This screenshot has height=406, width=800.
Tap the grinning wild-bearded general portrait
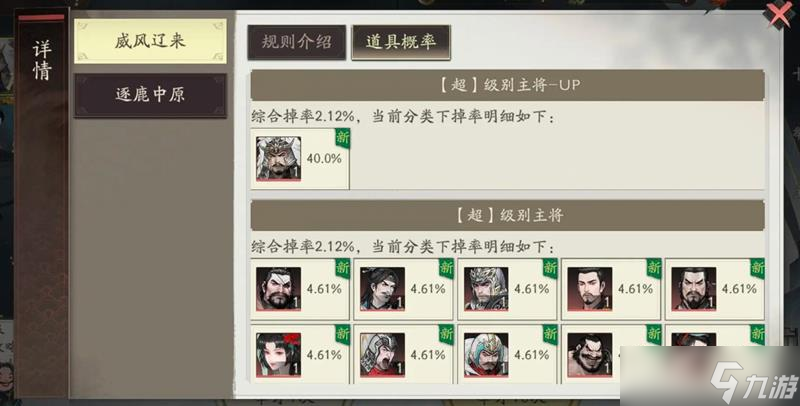[590, 355]
